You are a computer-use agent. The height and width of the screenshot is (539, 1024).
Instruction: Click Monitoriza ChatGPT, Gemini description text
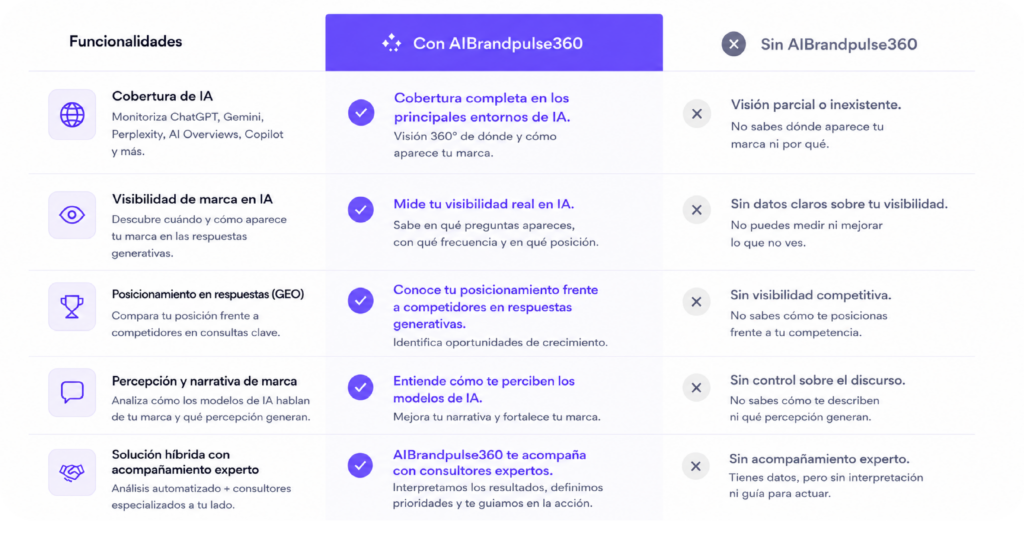tap(197, 134)
